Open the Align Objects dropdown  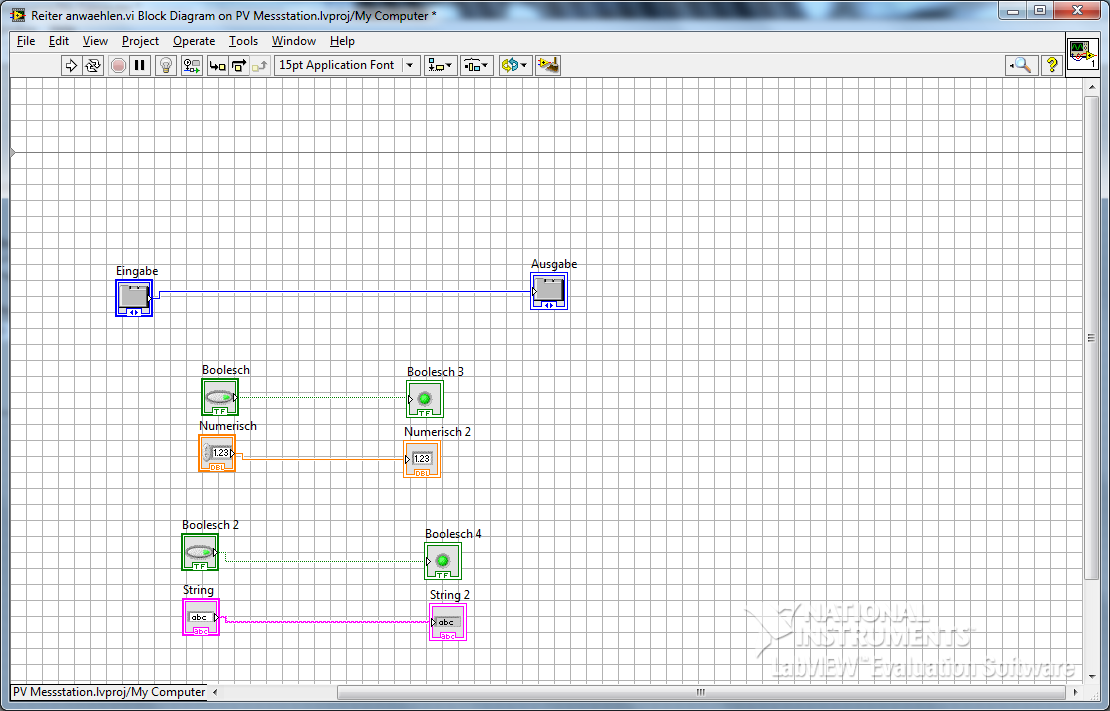pyautogui.click(x=440, y=66)
